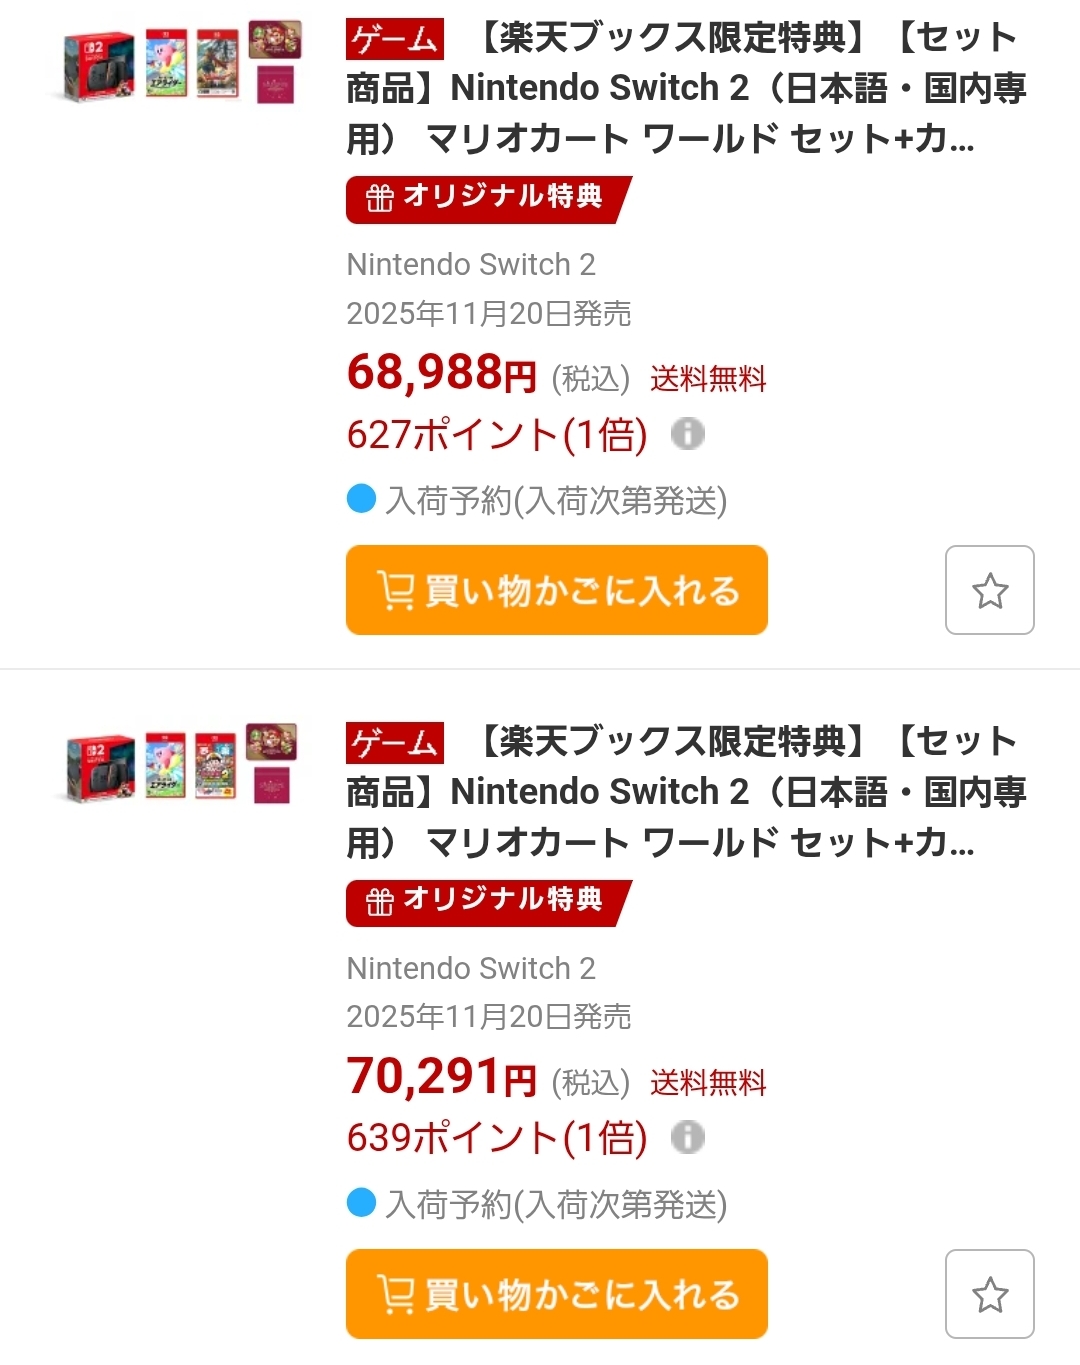Bookmark the 68,988円 item with the star
Image resolution: width=1080 pixels, height=1365 pixels.
(x=989, y=590)
